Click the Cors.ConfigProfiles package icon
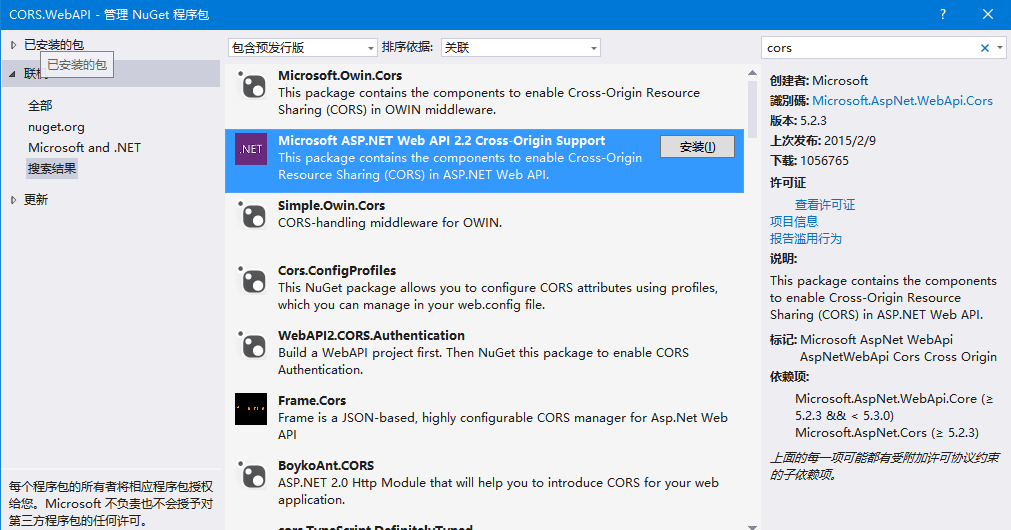The width and height of the screenshot is (1011, 530). click(251, 280)
